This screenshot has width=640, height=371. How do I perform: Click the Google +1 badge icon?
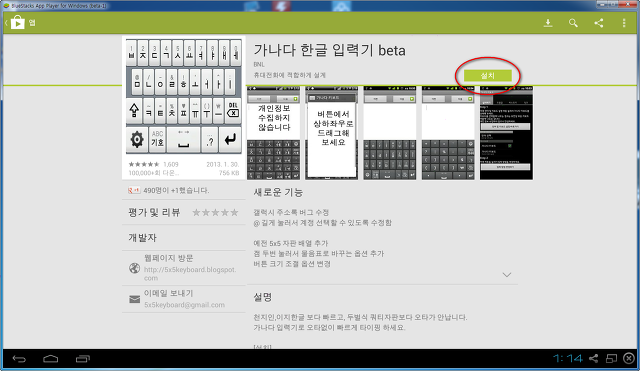tap(134, 190)
